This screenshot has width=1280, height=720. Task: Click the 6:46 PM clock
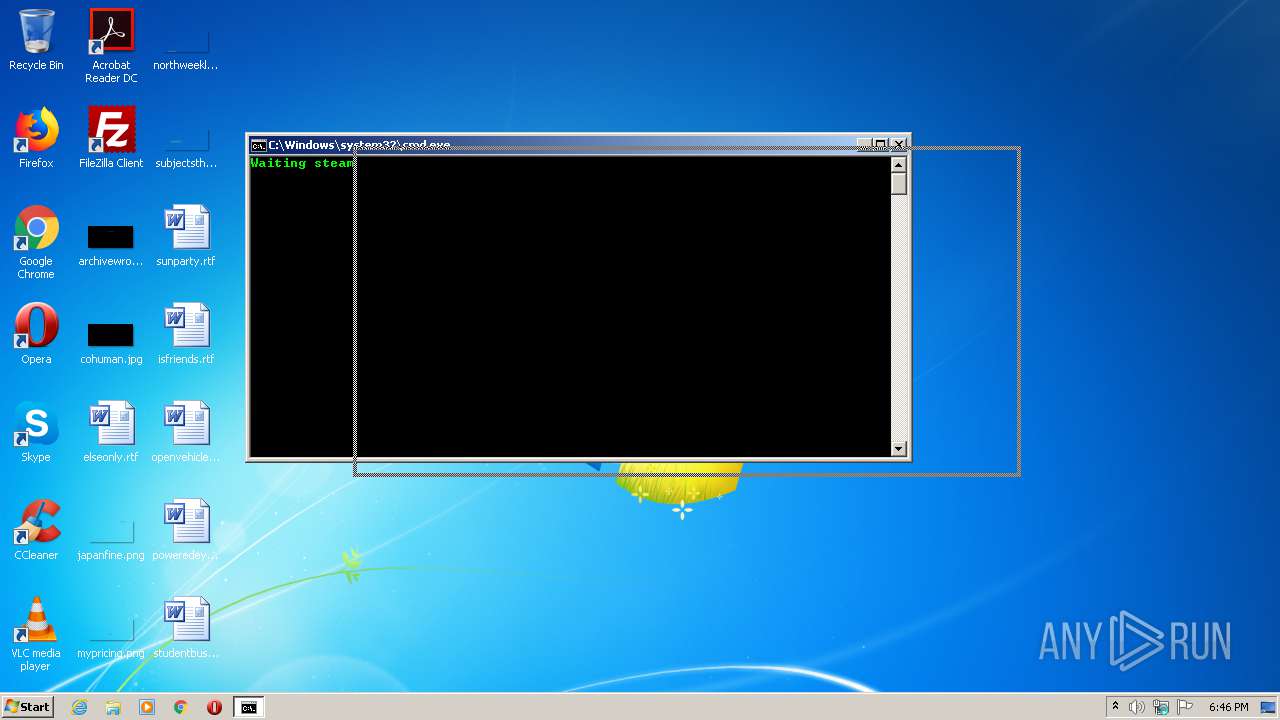tap(1228, 707)
